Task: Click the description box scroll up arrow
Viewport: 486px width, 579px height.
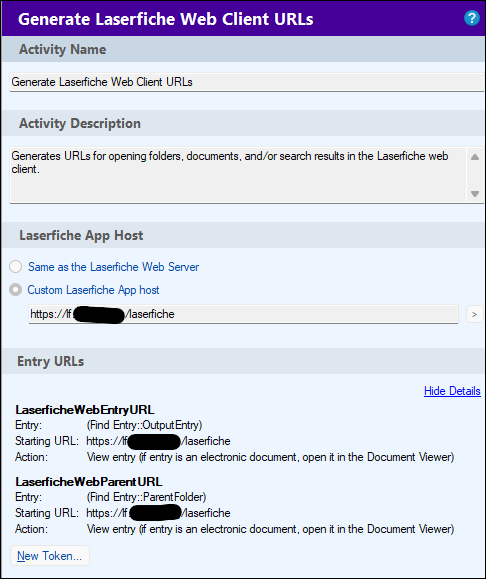Action: point(475,157)
